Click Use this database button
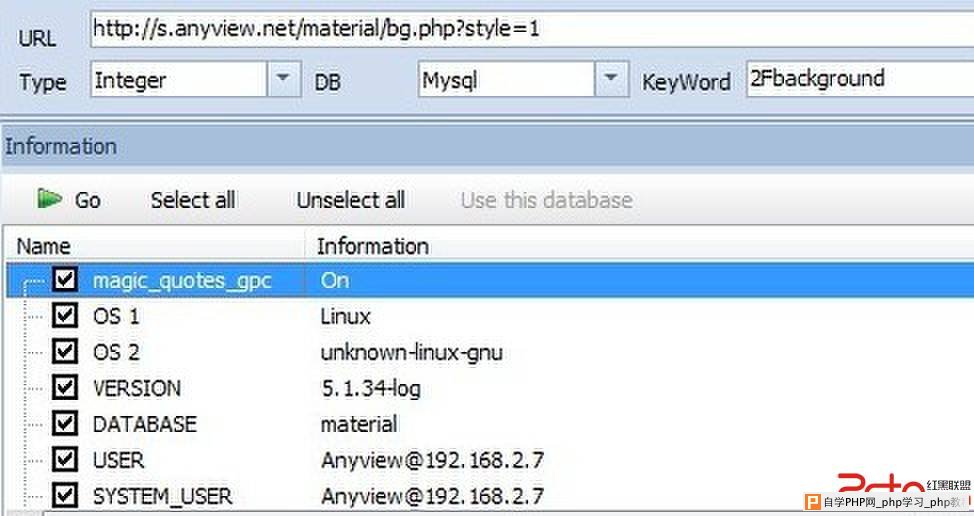 coord(547,200)
